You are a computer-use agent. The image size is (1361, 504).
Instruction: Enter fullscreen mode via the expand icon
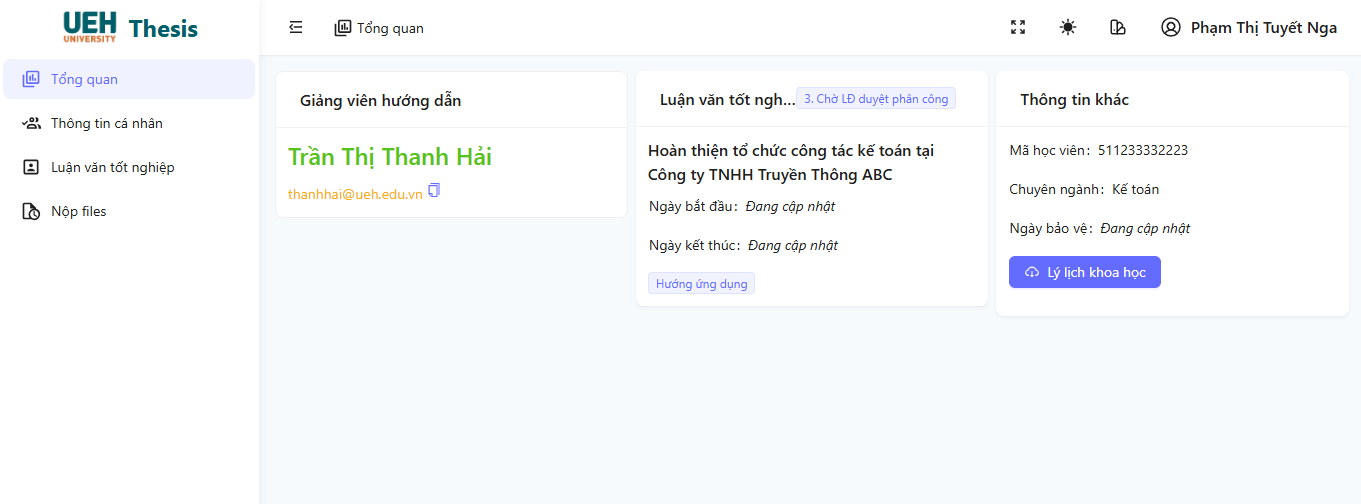click(x=1018, y=28)
